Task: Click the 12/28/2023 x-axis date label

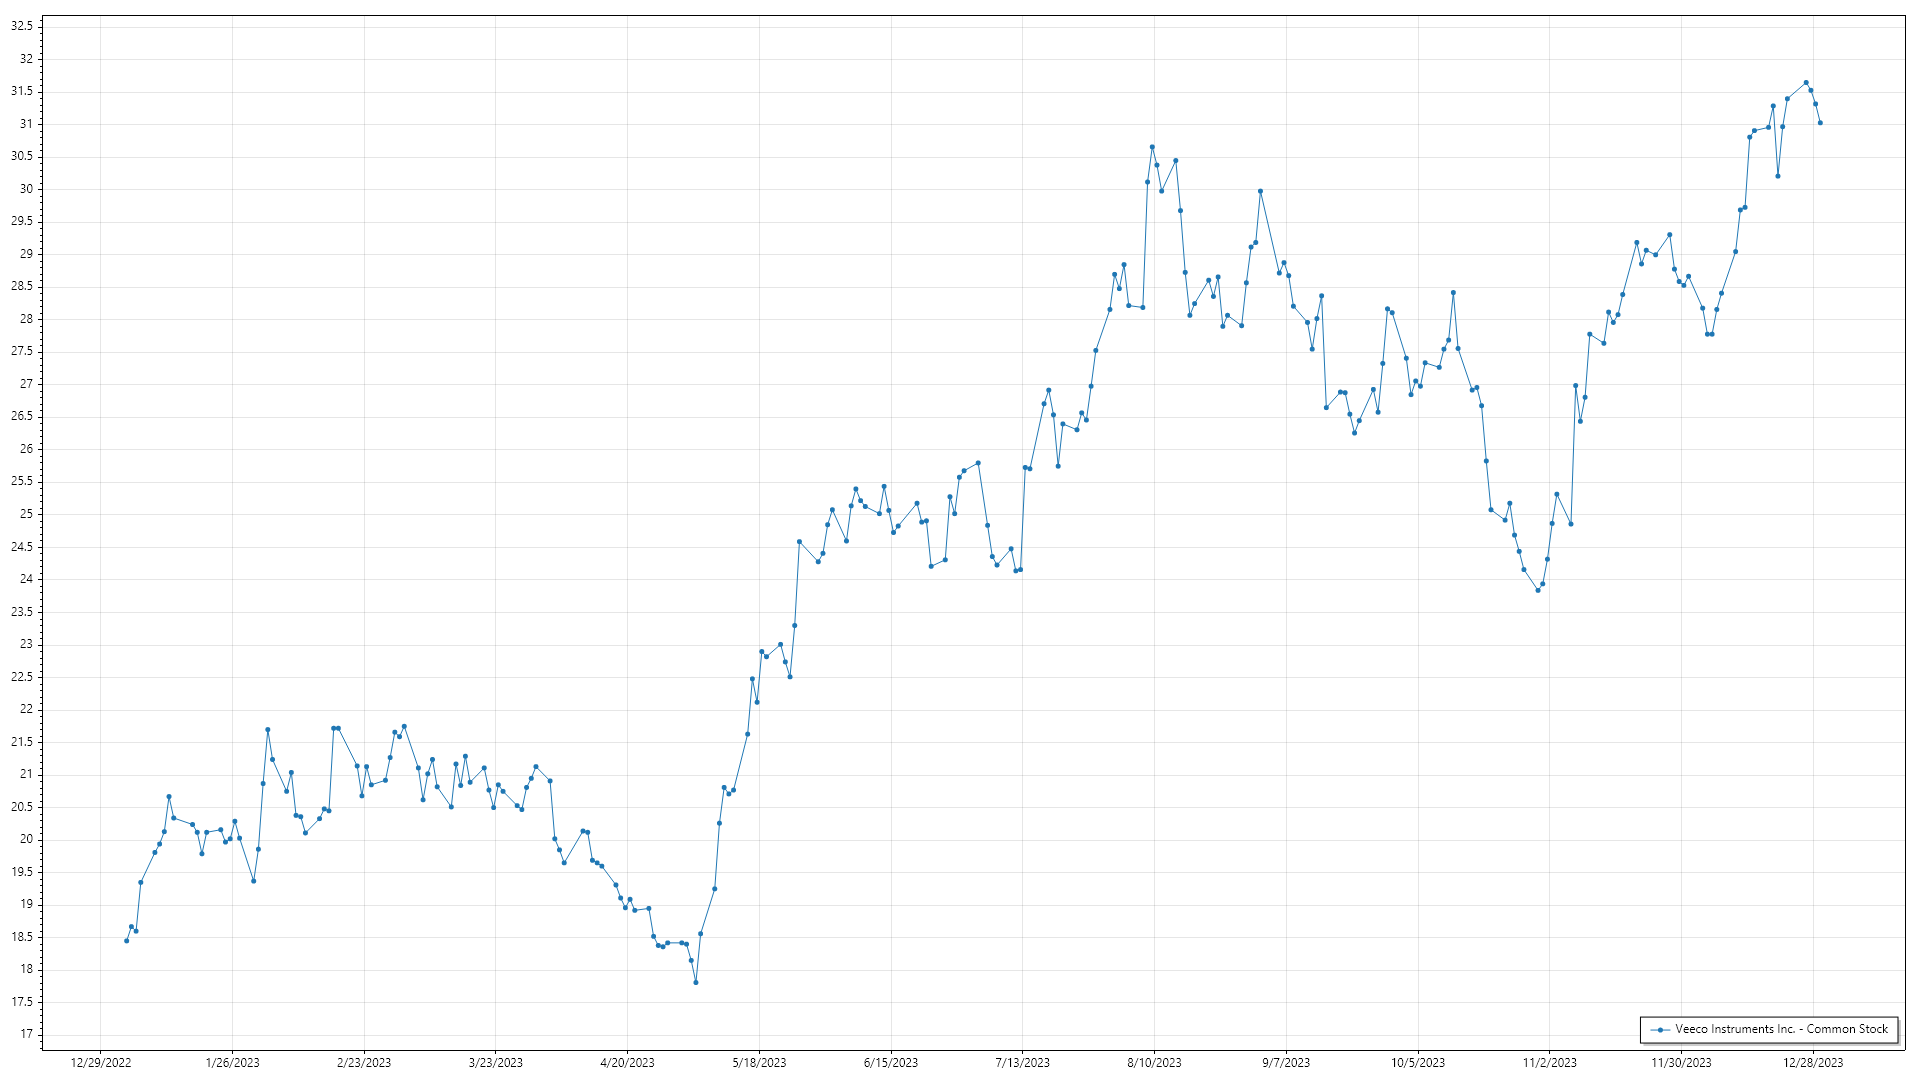Action: point(1813,1063)
